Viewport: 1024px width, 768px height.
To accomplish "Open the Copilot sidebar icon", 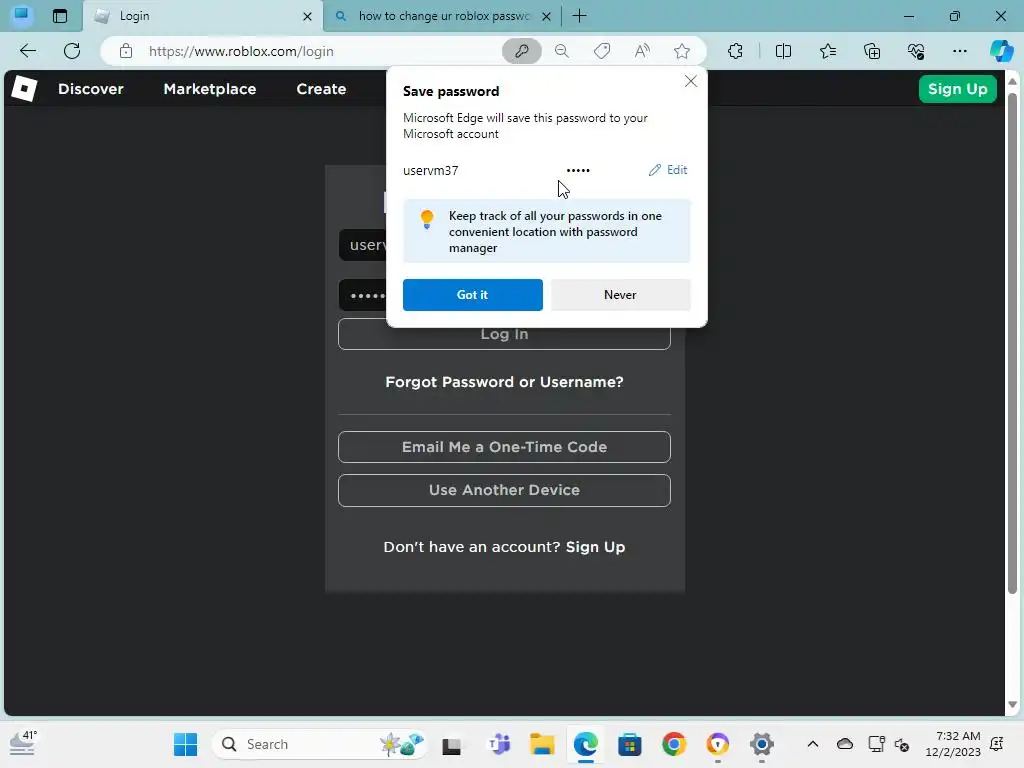I will 1001,51.
